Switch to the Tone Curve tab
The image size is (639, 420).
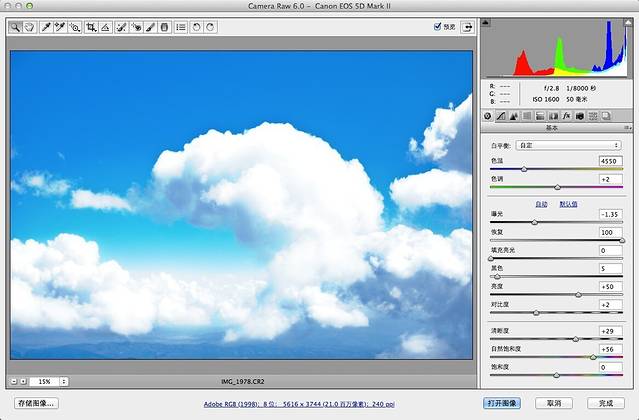click(499, 116)
